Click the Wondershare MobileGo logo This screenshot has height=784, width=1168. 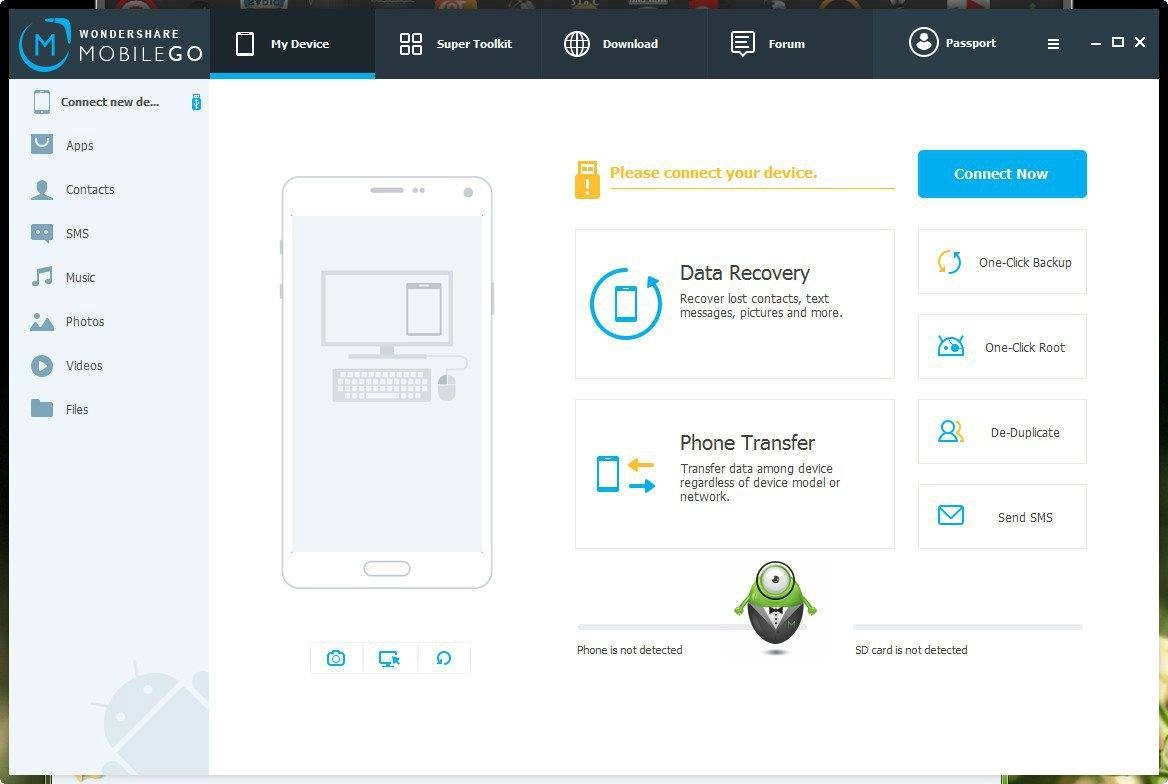110,45
